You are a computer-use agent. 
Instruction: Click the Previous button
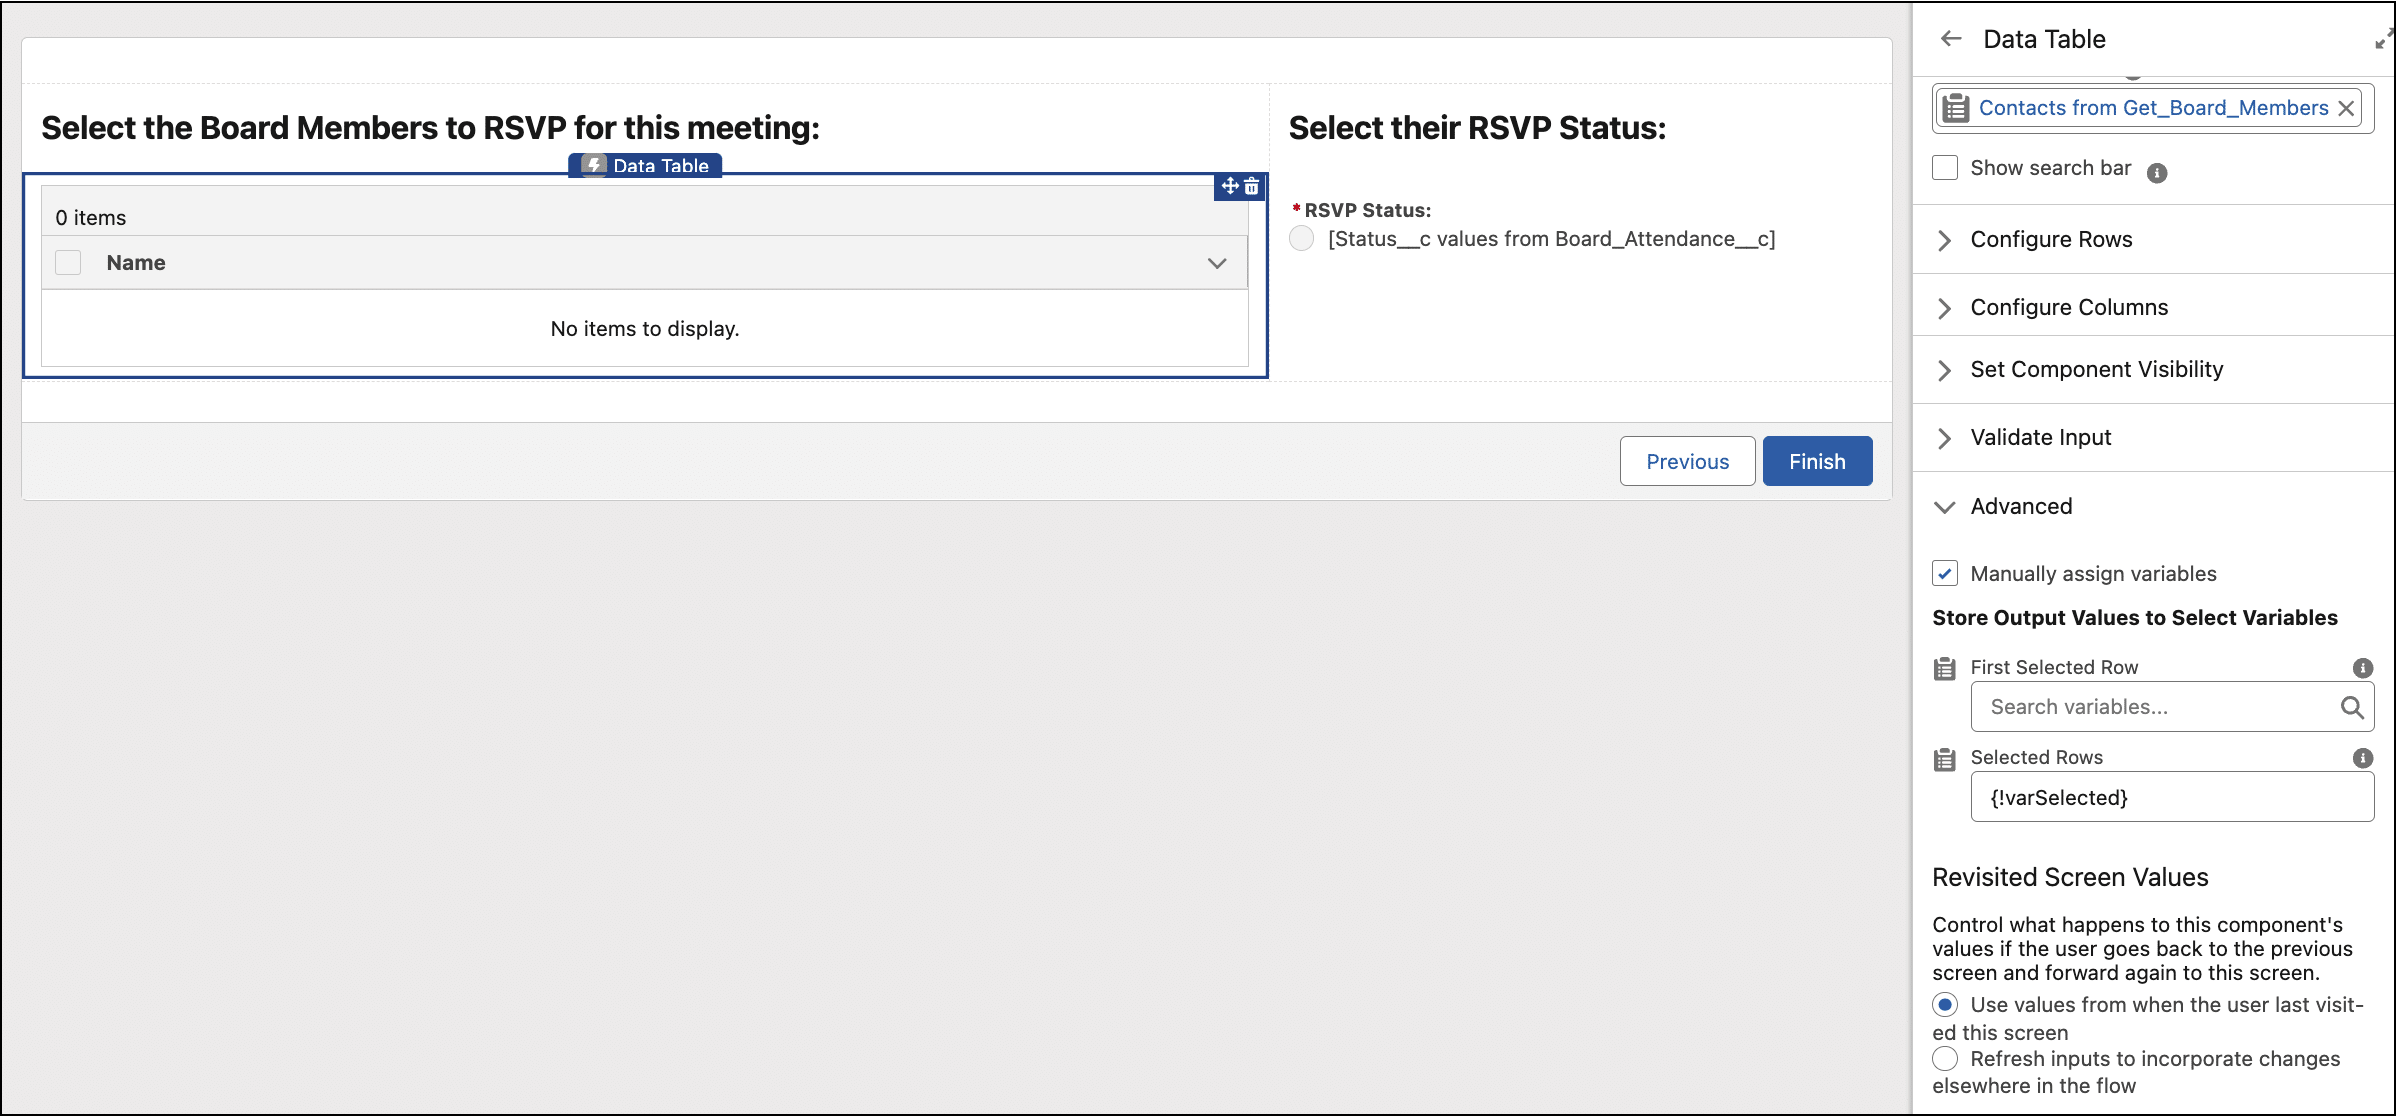click(x=1687, y=460)
